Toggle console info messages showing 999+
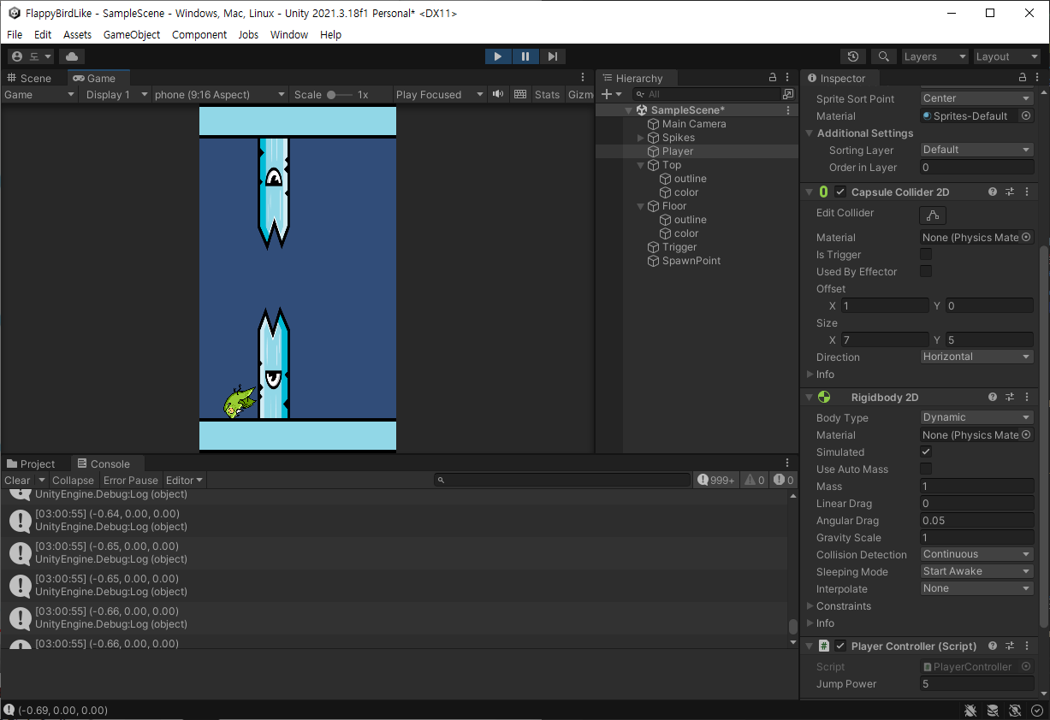1050x720 pixels. click(716, 480)
